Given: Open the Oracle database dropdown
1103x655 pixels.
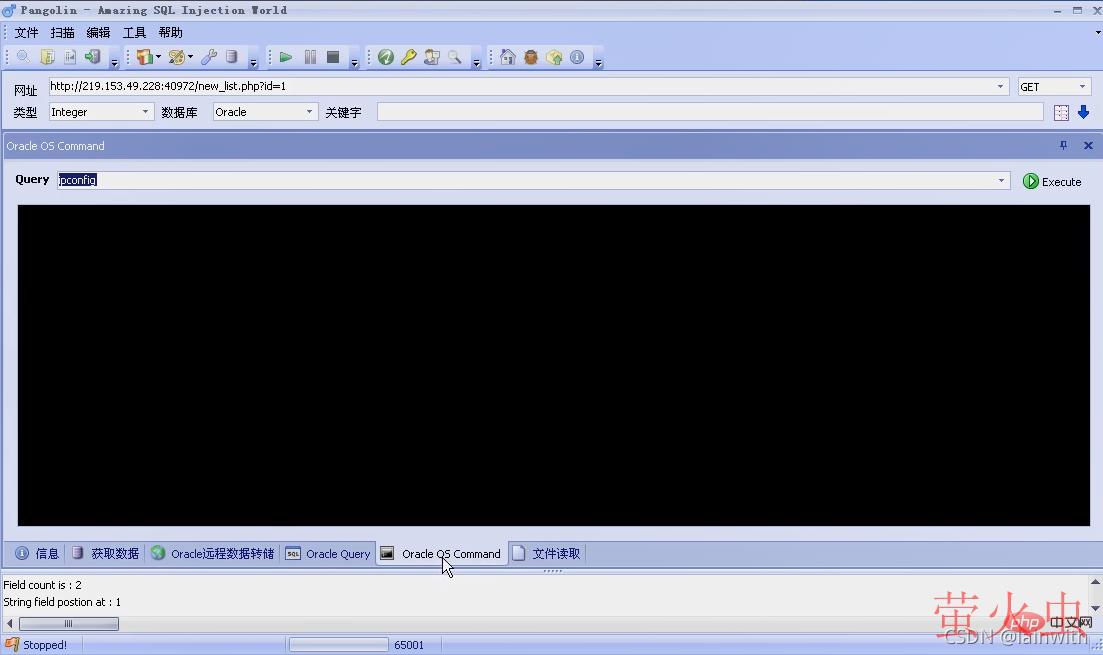Looking at the screenshot, I should [x=310, y=112].
